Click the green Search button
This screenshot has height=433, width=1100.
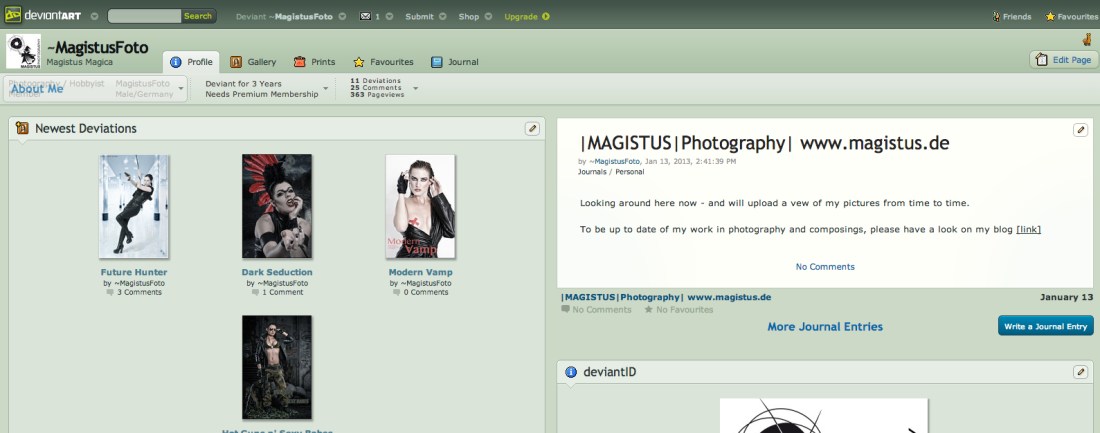198,16
